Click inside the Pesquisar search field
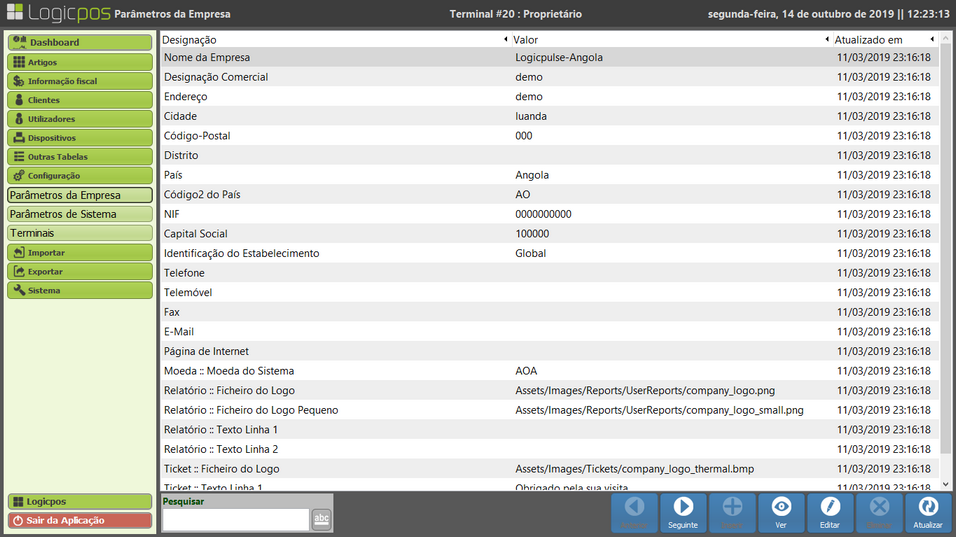 tap(235, 519)
